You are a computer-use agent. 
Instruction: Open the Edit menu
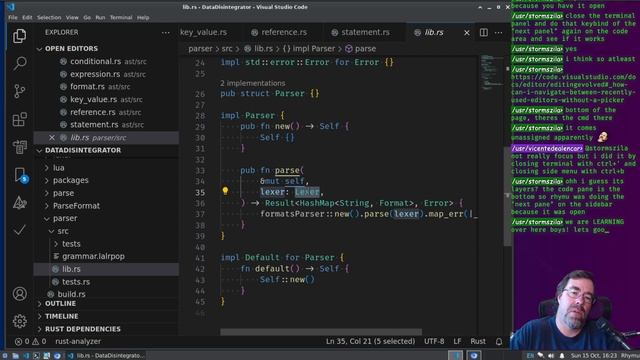27,18
